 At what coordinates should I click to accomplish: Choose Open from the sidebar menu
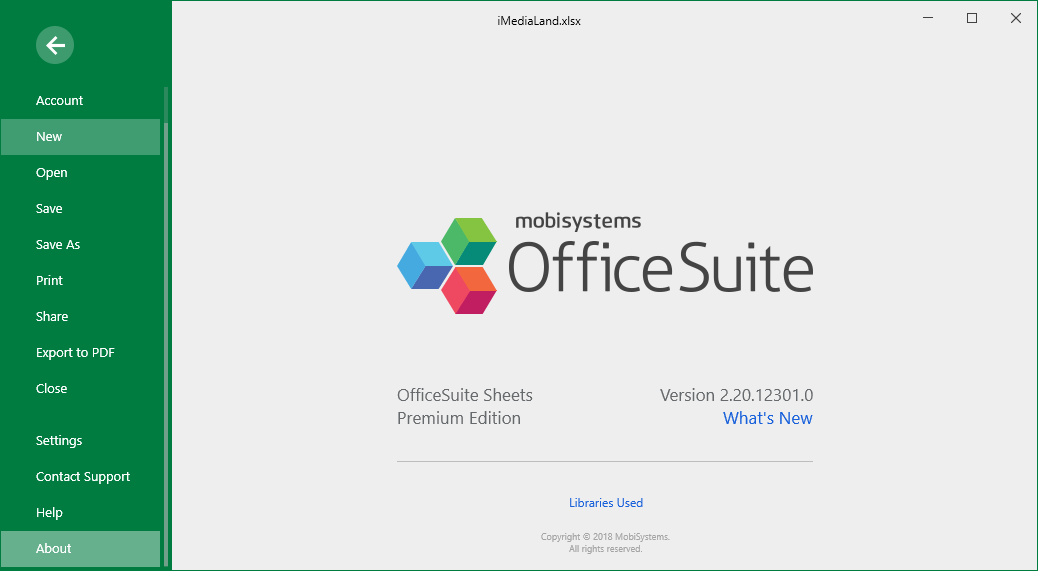(x=80, y=173)
